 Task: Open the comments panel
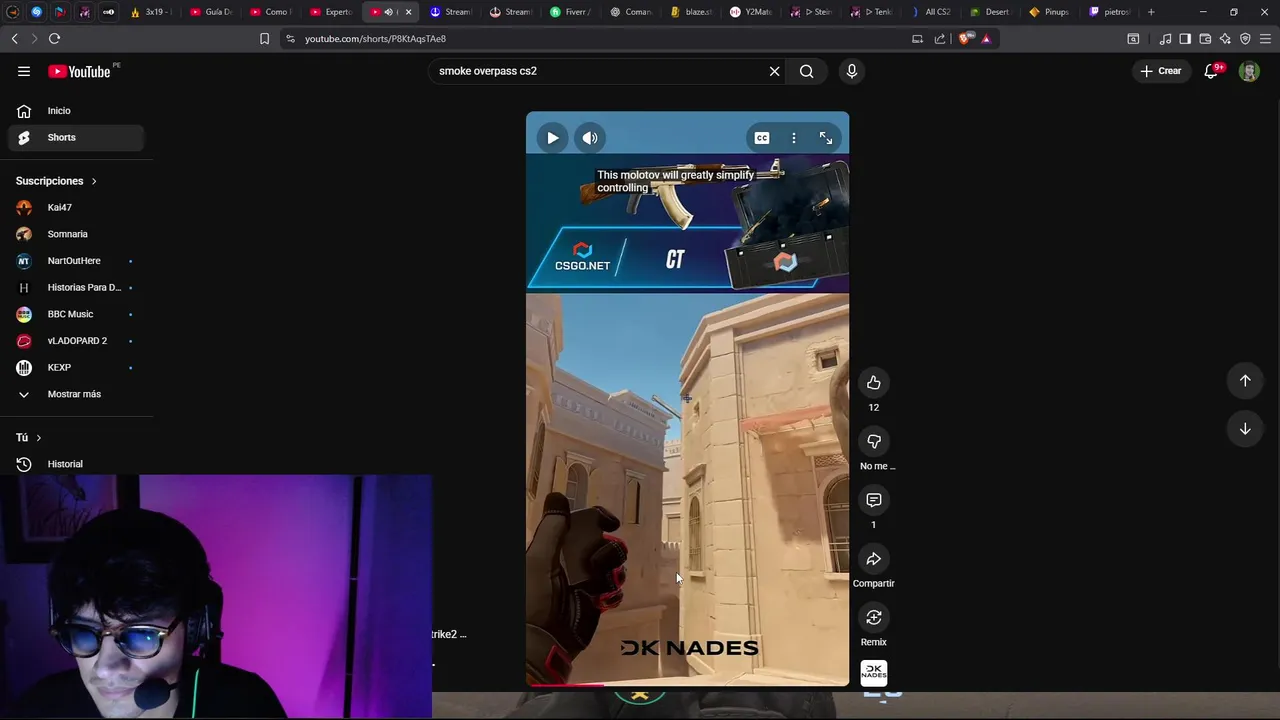[874, 500]
